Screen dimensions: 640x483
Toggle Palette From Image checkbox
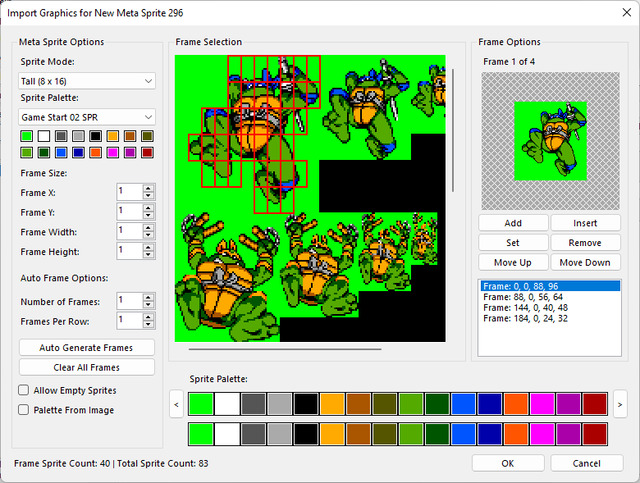coord(24,410)
